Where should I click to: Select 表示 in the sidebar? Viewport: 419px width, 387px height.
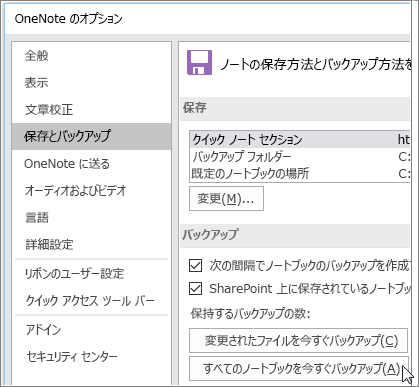(x=37, y=83)
